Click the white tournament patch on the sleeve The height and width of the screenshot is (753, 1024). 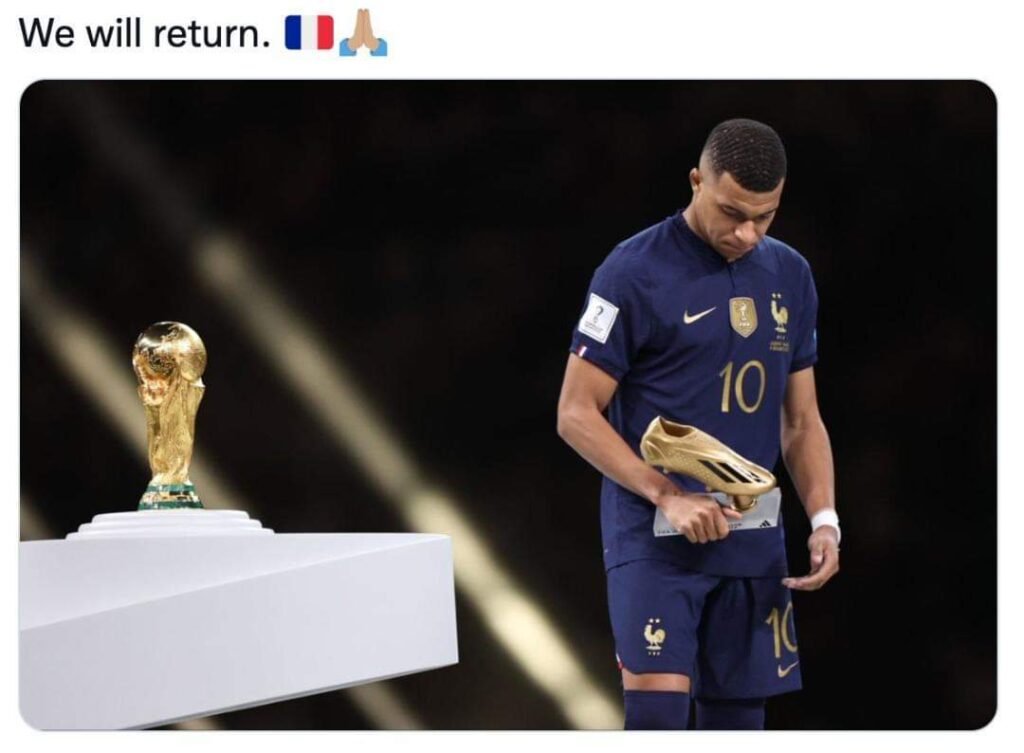598,318
